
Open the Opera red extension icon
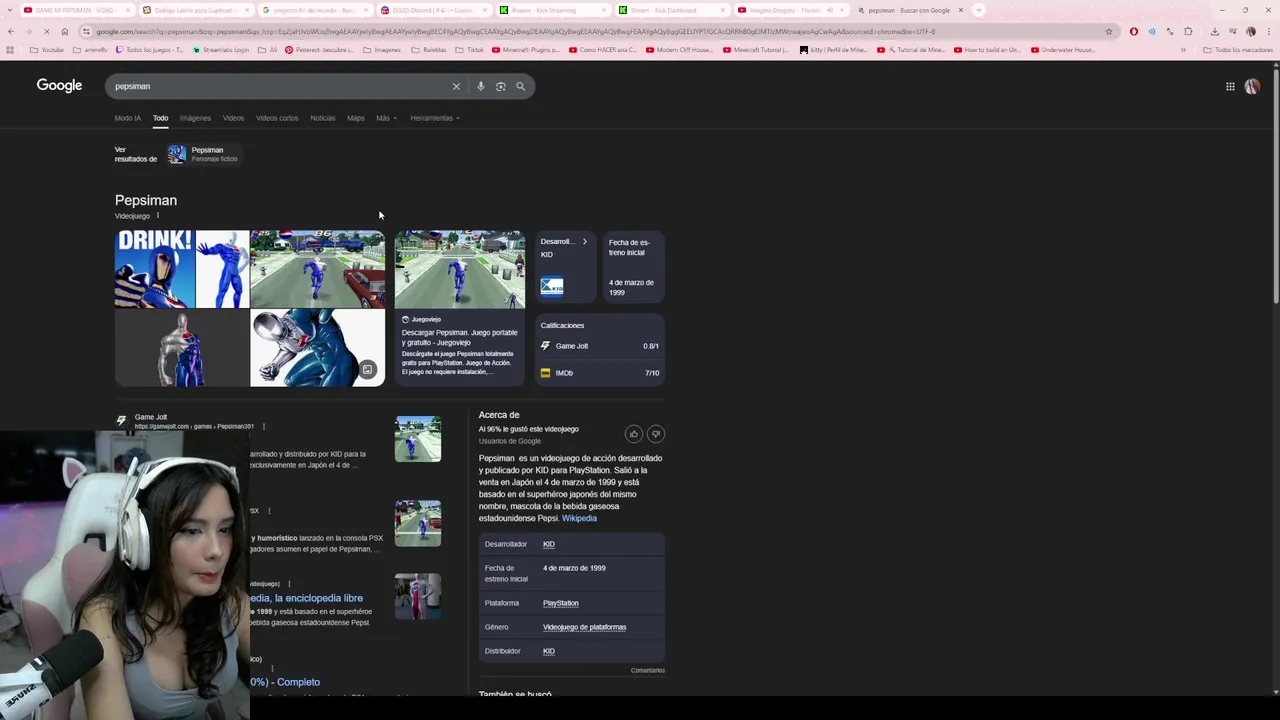pyautogui.click(x=1133, y=31)
